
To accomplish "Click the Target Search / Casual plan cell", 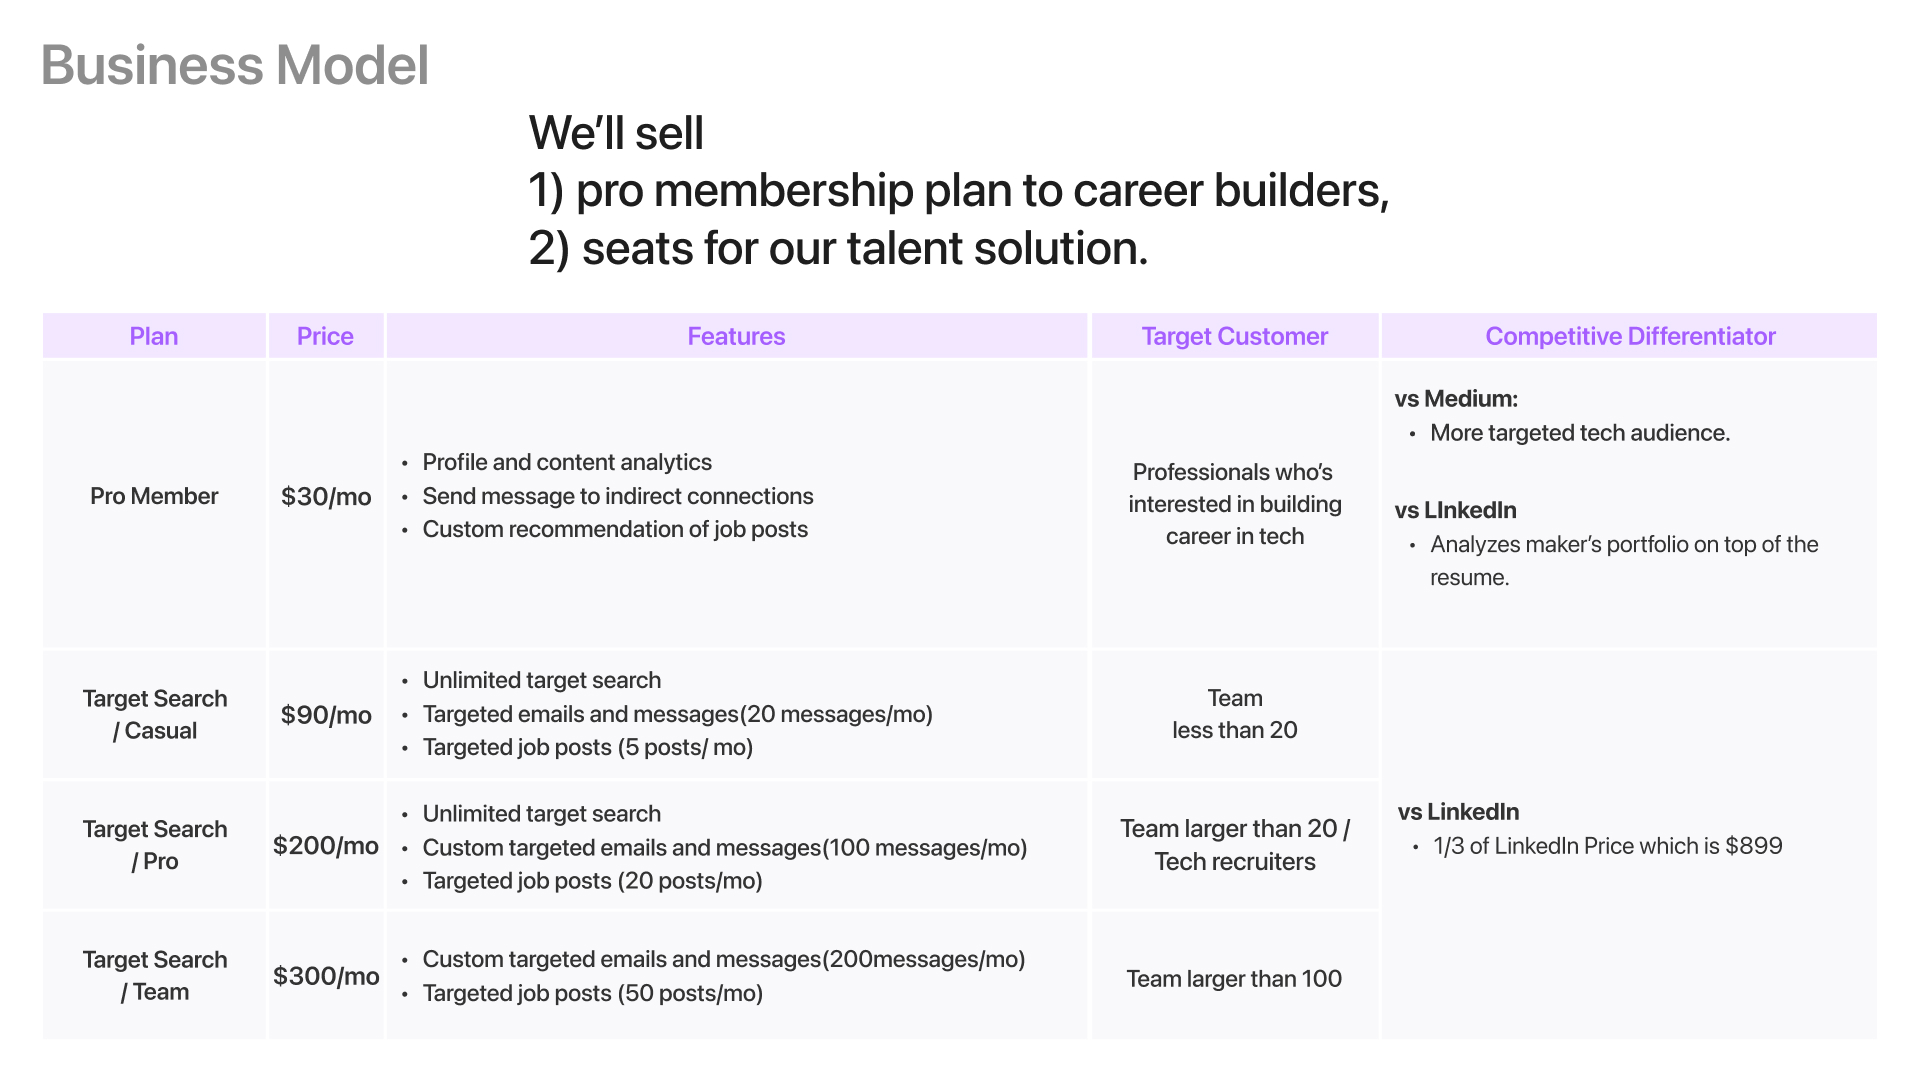I will tap(154, 714).
